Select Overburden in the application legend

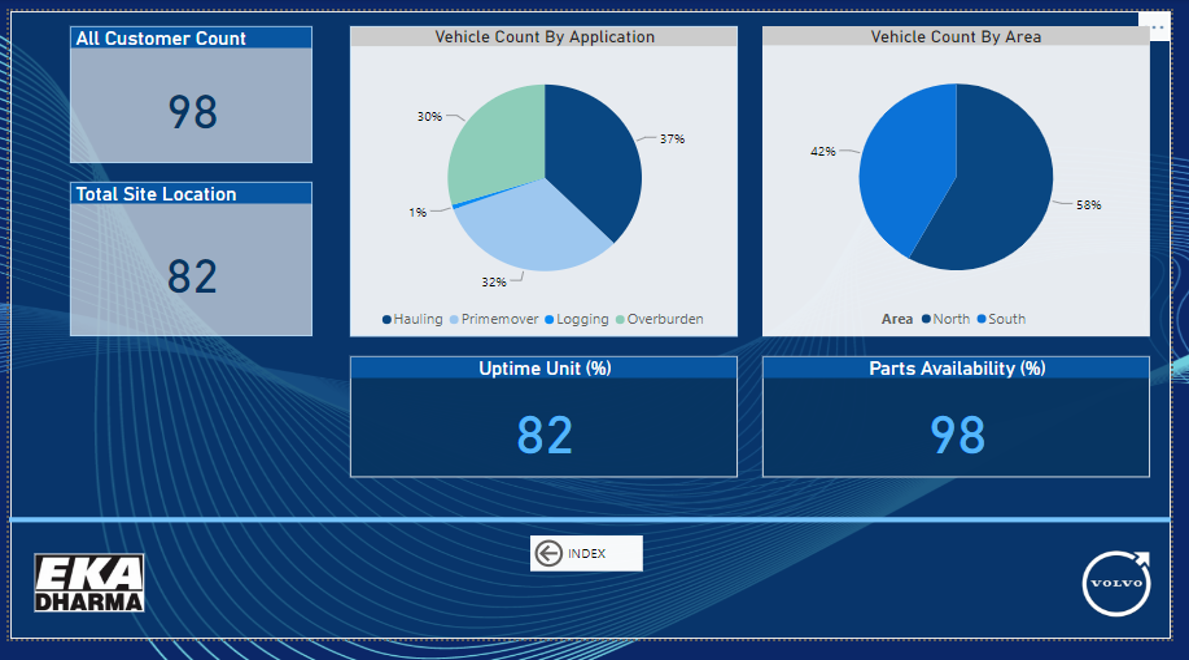pyautogui.click(x=660, y=319)
